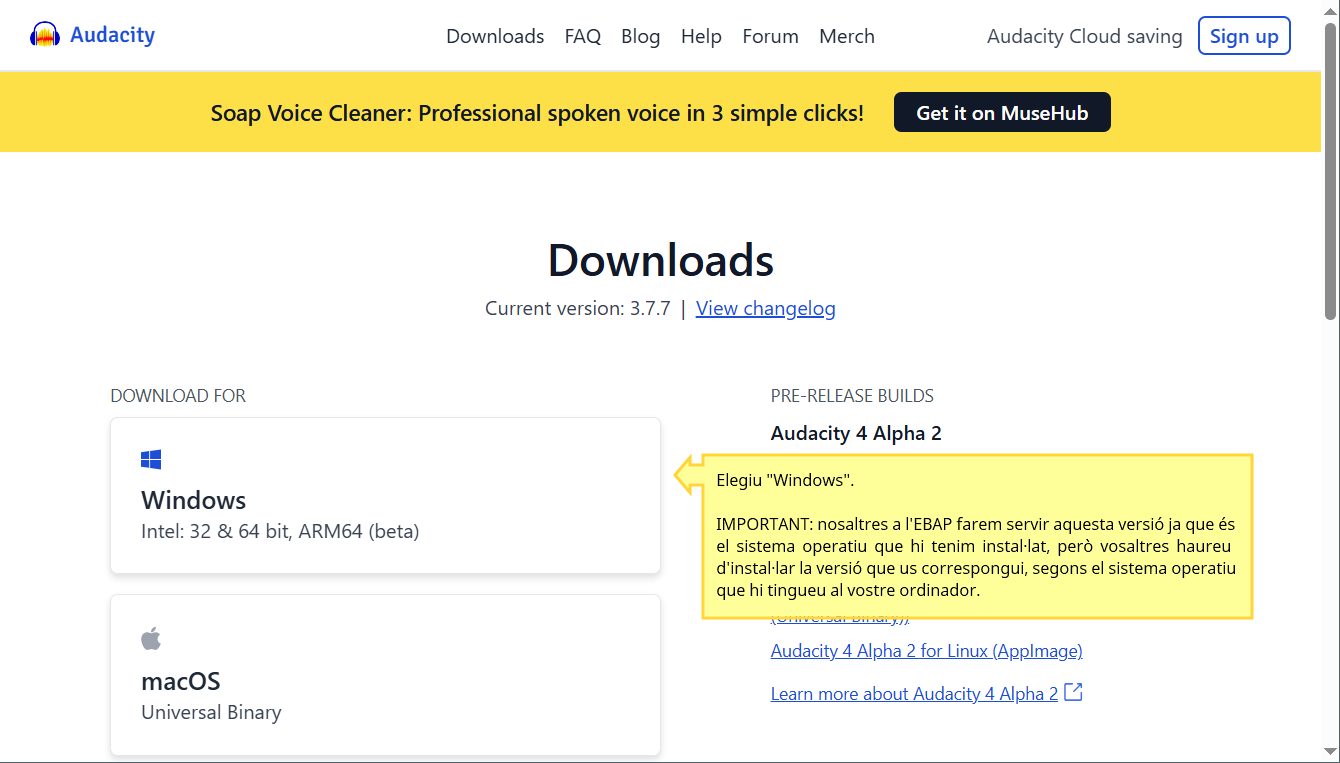Select Help in the top navigation
The width and height of the screenshot is (1340, 763).
click(701, 36)
